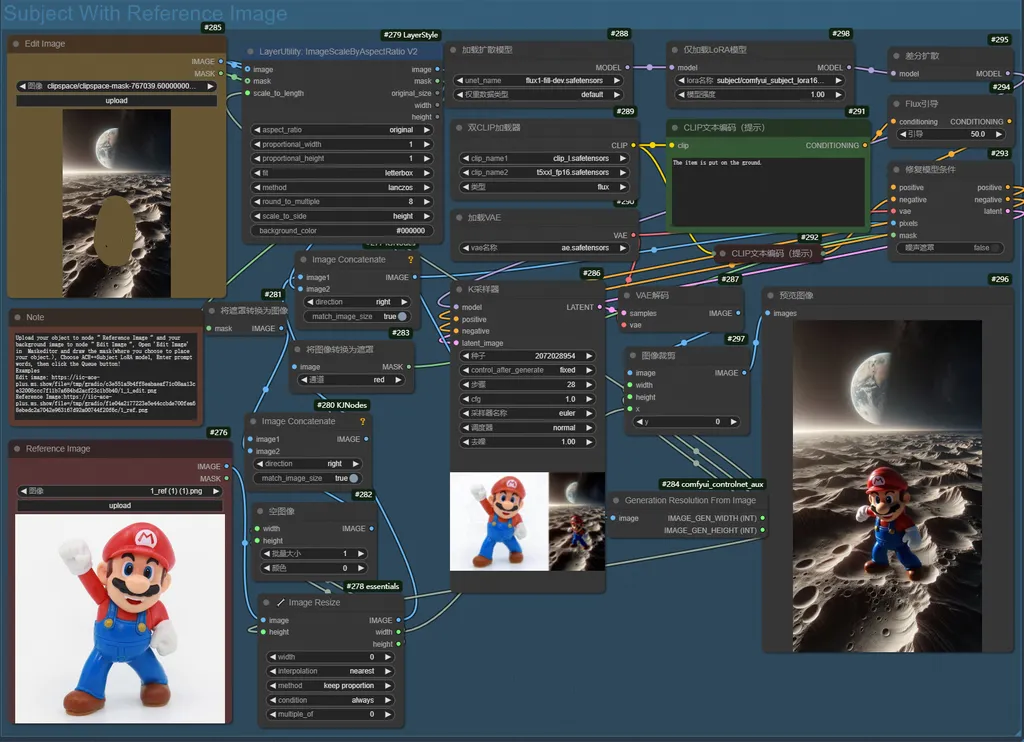
Task: Open the condition always dropdown
Action: pyautogui.click(x=330, y=700)
